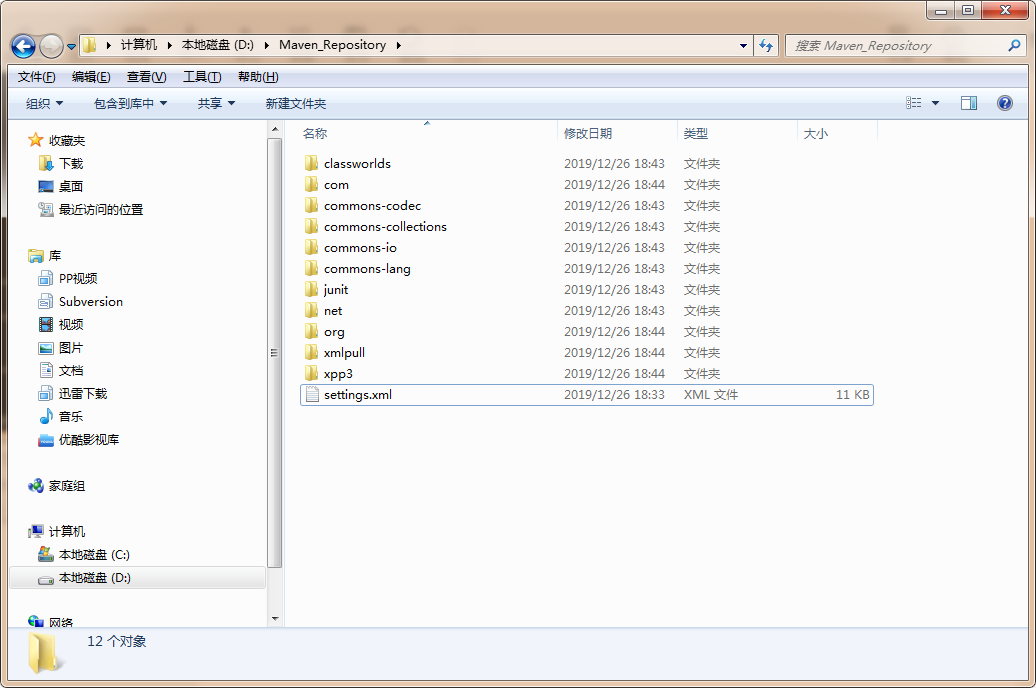The width and height of the screenshot is (1036, 688).
Task: Select the commons-codec folder icon
Action: click(312, 206)
